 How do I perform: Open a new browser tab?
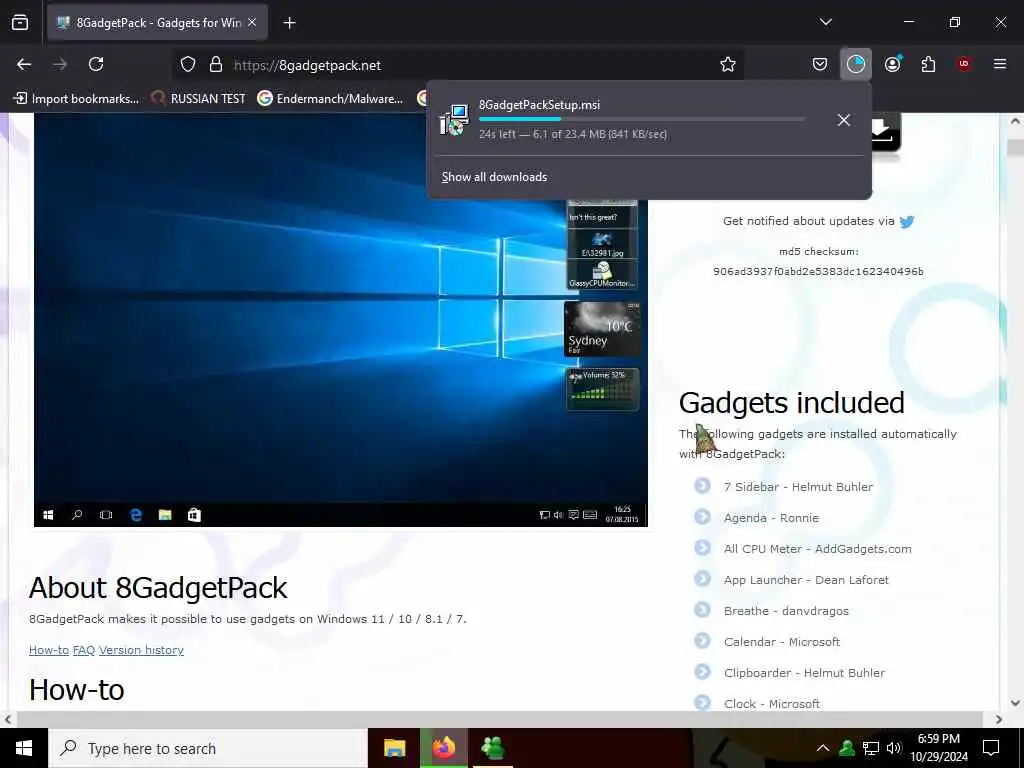[x=290, y=23]
